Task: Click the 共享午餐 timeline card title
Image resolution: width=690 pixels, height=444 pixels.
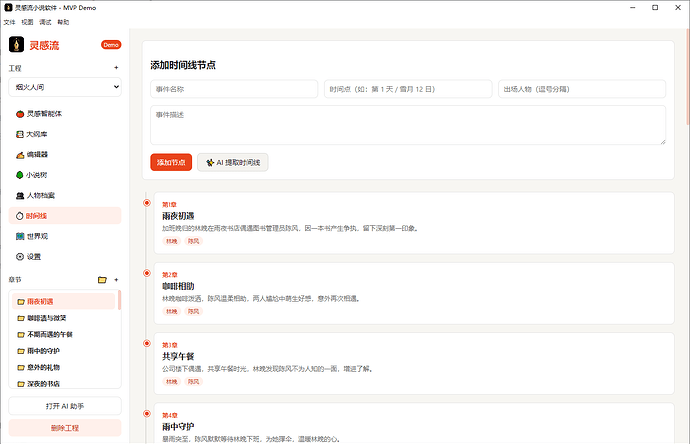Action: click(178, 356)
